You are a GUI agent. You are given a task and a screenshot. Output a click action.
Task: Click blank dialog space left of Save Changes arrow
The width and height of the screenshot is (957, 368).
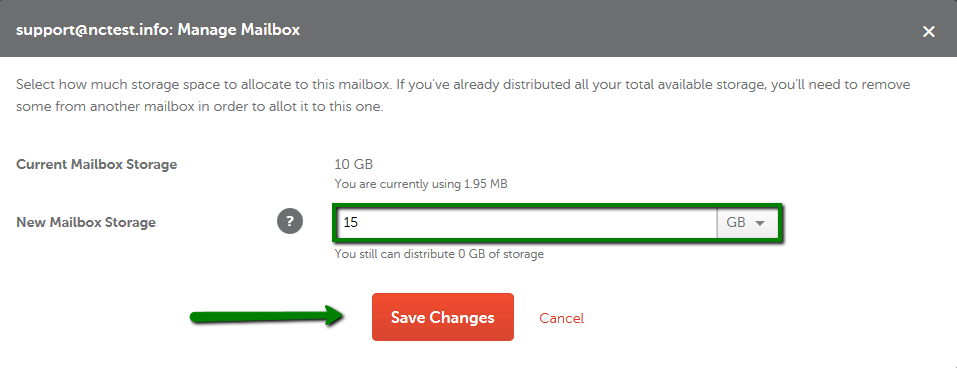pyautogui.click(x=98, y=317)
